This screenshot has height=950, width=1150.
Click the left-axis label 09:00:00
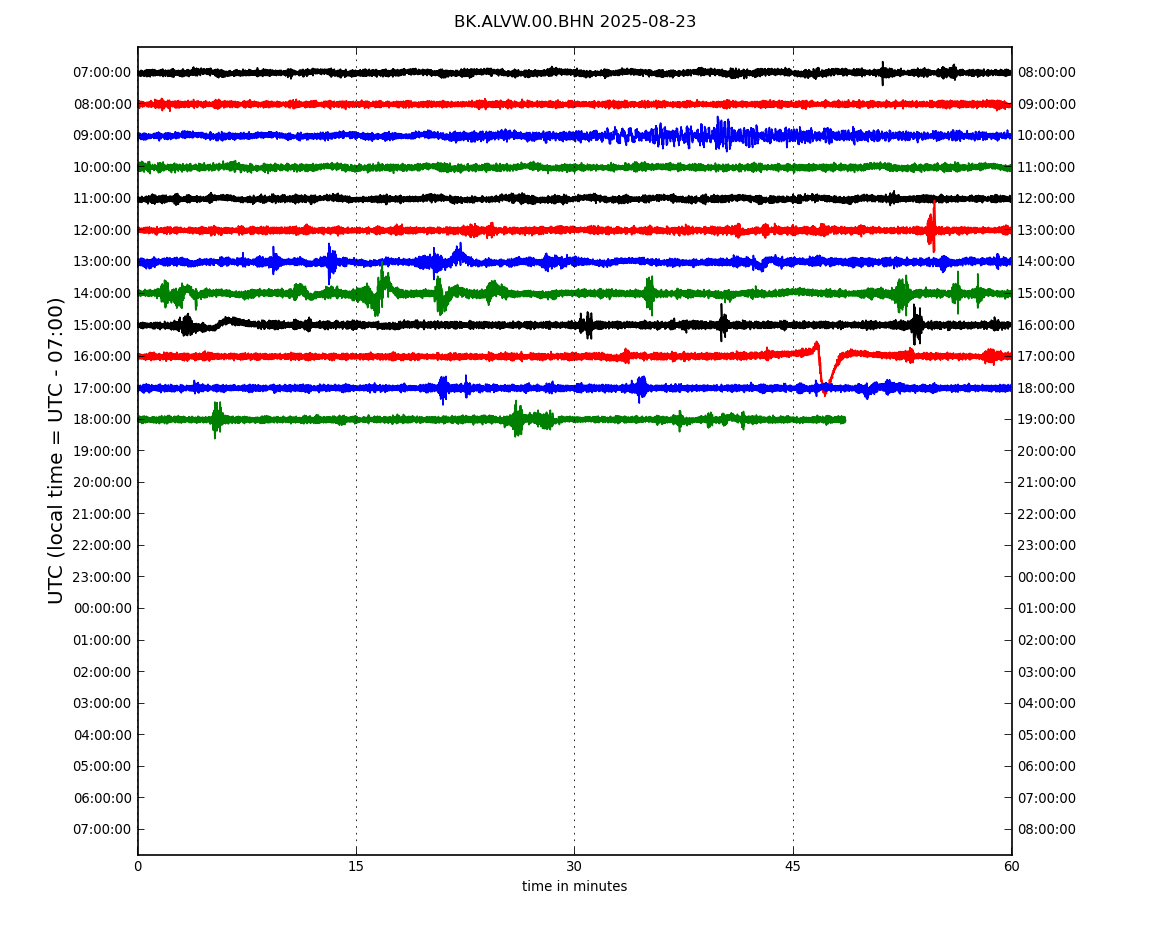[102, 136]
